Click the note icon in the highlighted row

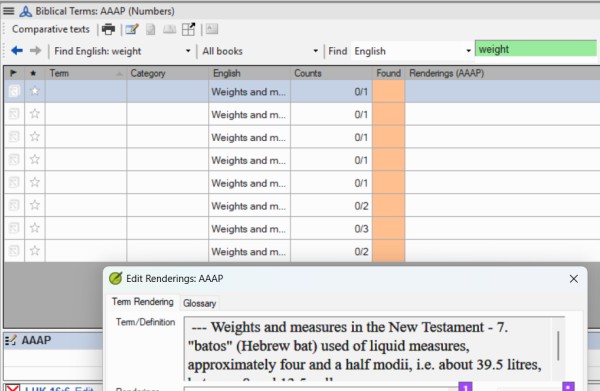click(14, 91)
